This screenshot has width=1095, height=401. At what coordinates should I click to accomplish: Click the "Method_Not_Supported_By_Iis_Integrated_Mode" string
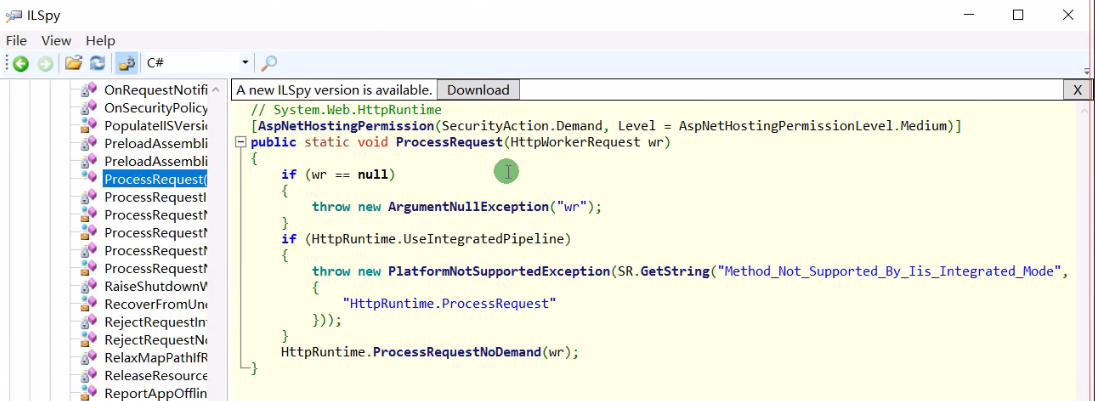click(888, 271)
